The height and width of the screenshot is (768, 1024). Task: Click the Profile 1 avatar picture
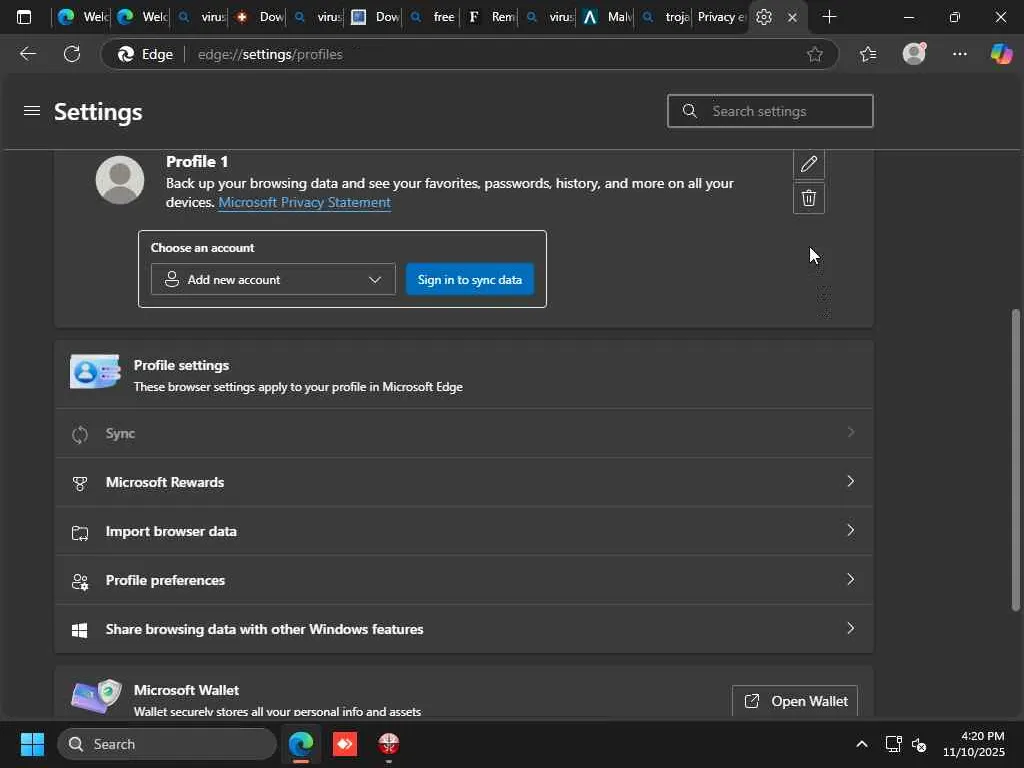pos(120,180)
